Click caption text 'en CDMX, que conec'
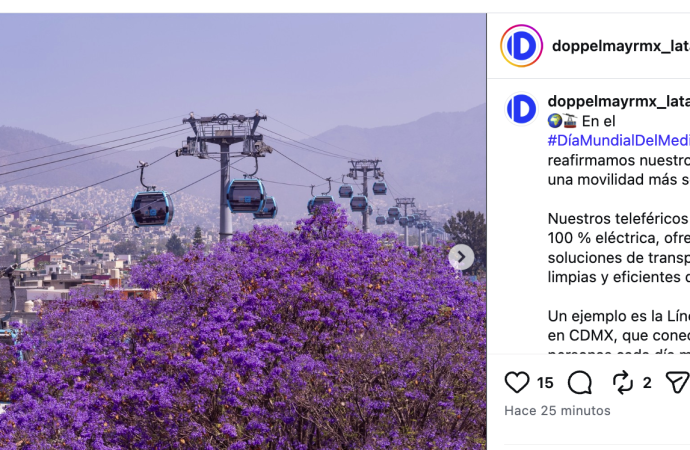 click(x=618, y=336)
